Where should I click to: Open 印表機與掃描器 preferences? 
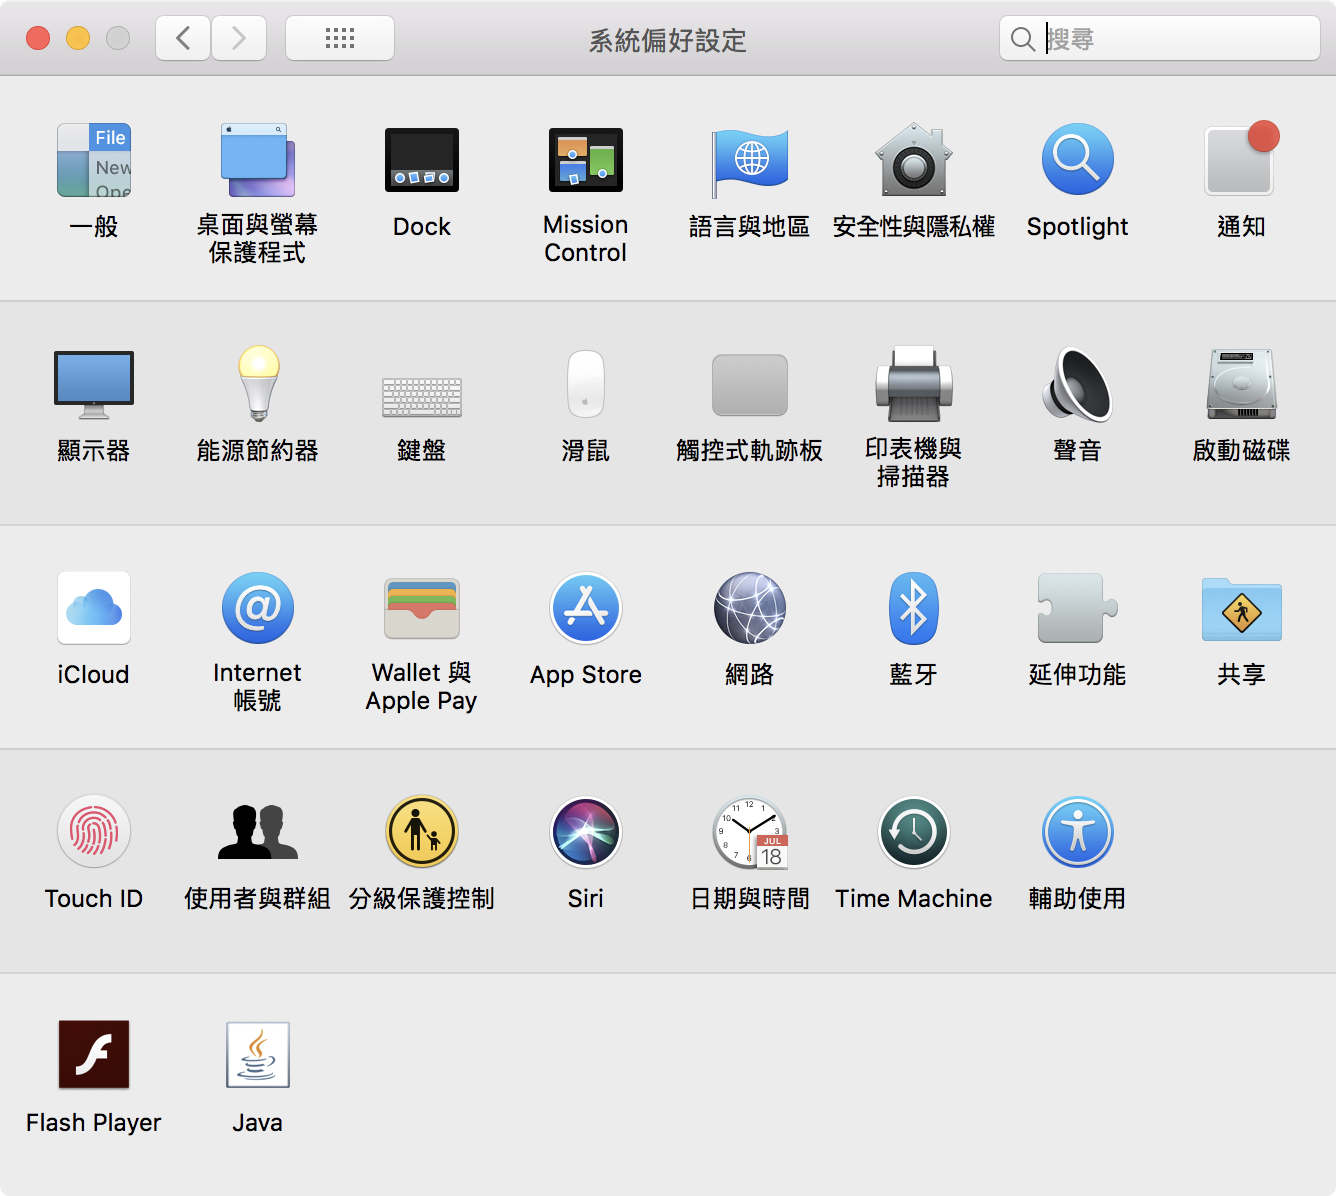913,385
